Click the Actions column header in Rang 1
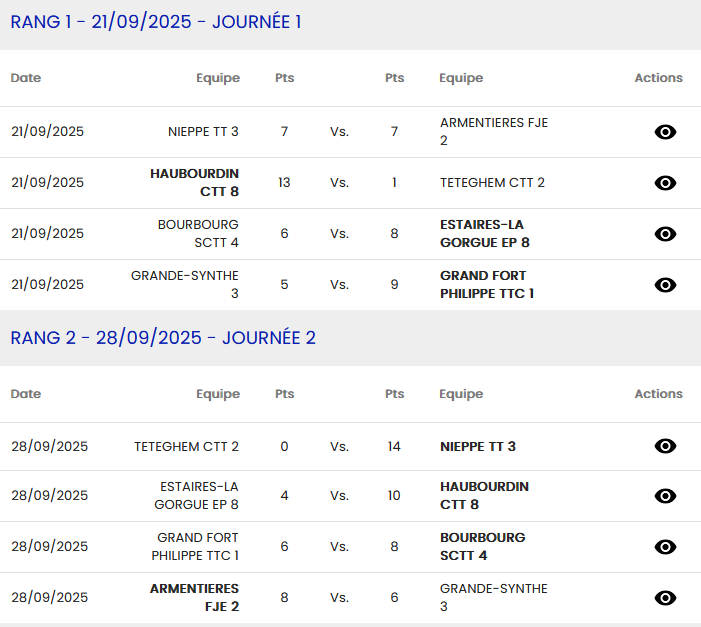Image resolution: width=701 pixels, height=627 pixels. 658,78
